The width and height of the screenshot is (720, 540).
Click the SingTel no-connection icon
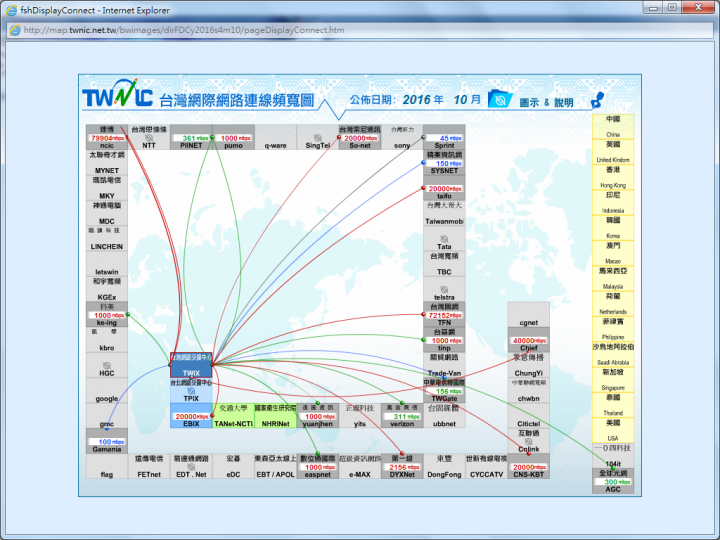pyautogui.click(x=318, y=138)
